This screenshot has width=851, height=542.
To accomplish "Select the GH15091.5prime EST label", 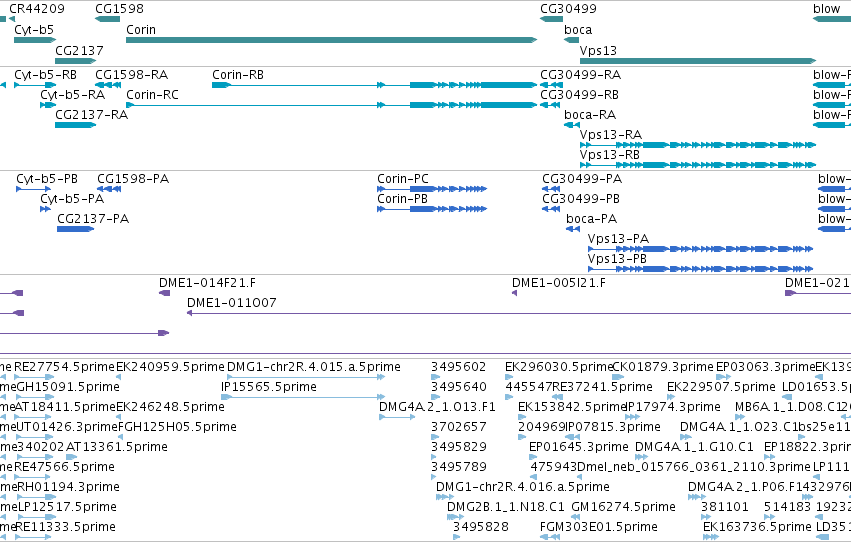I will 68,387.
